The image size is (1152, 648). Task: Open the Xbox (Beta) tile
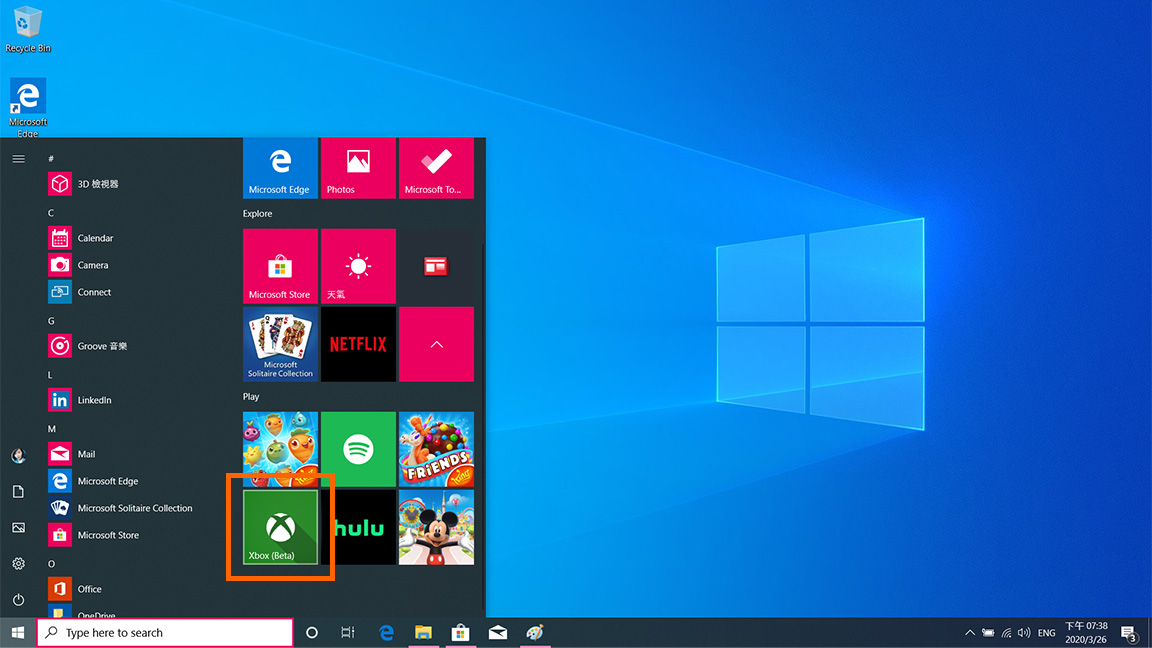click(281, 527)
